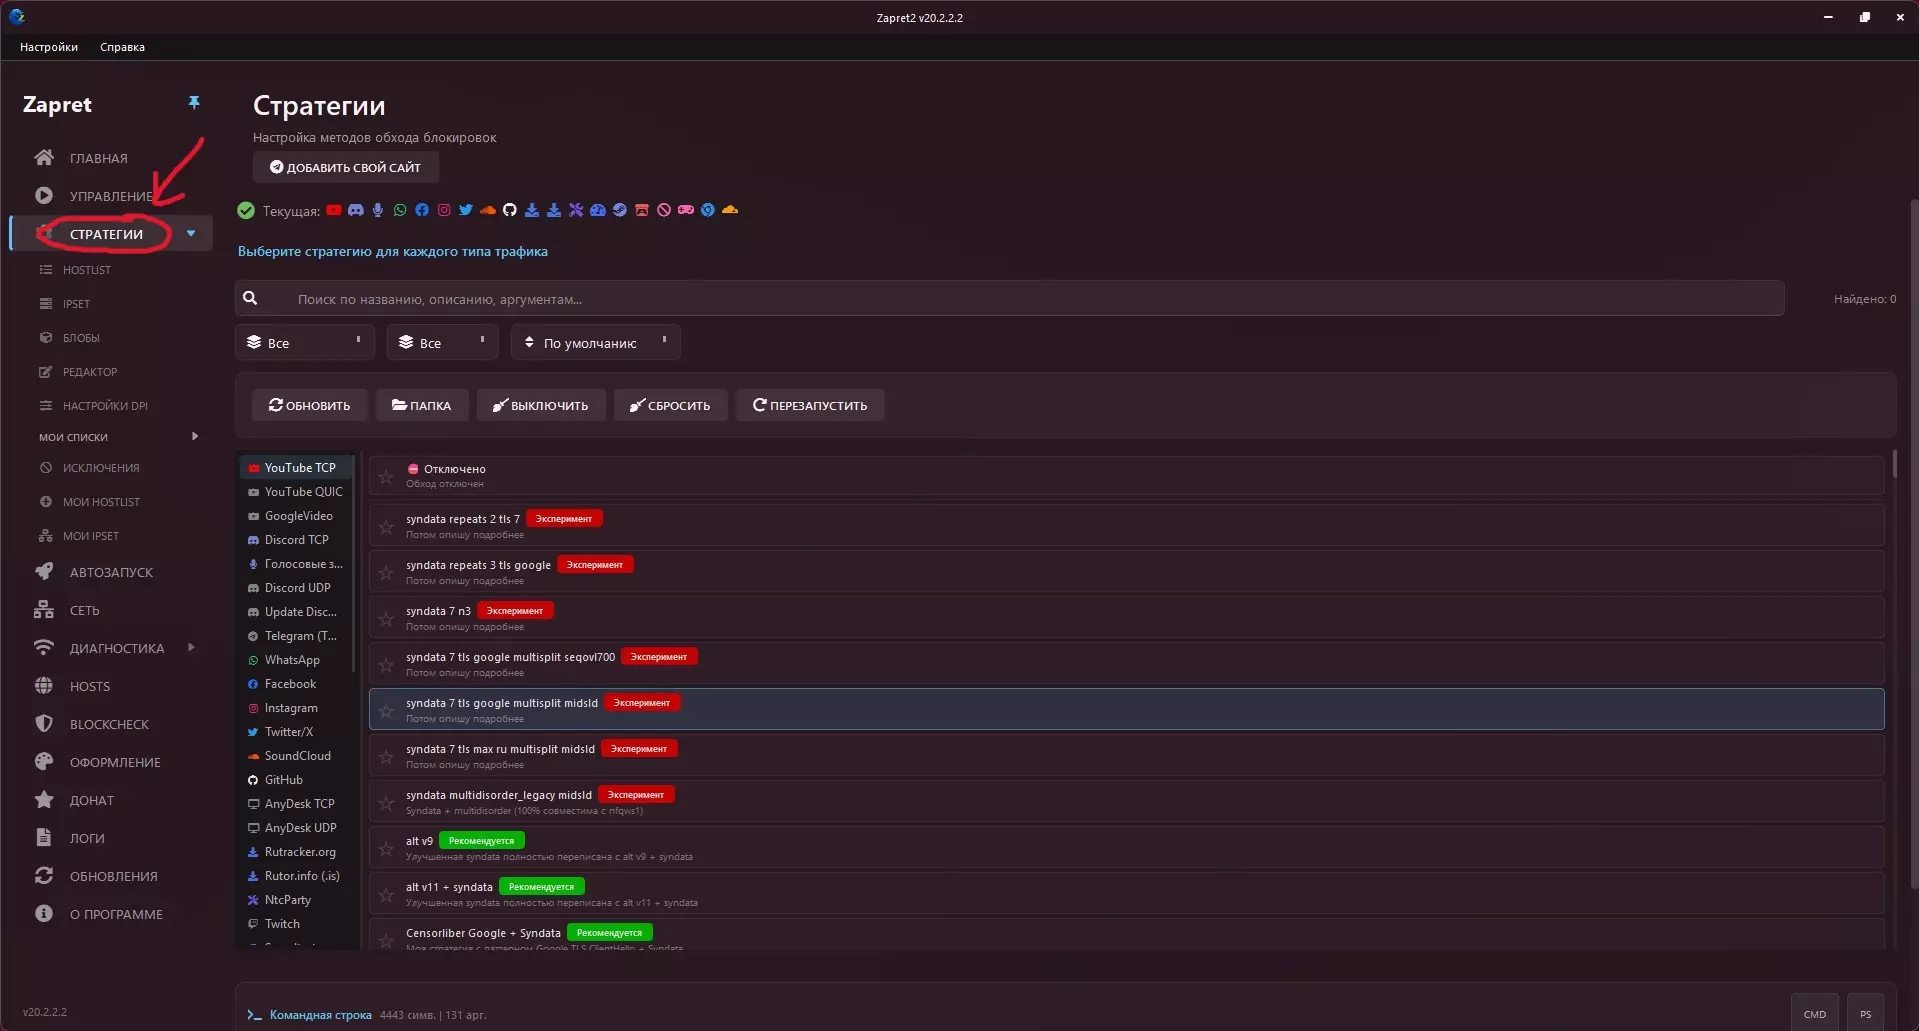
Task: Click 'Добавить свой сайт' button
Action: pos(346,167)
